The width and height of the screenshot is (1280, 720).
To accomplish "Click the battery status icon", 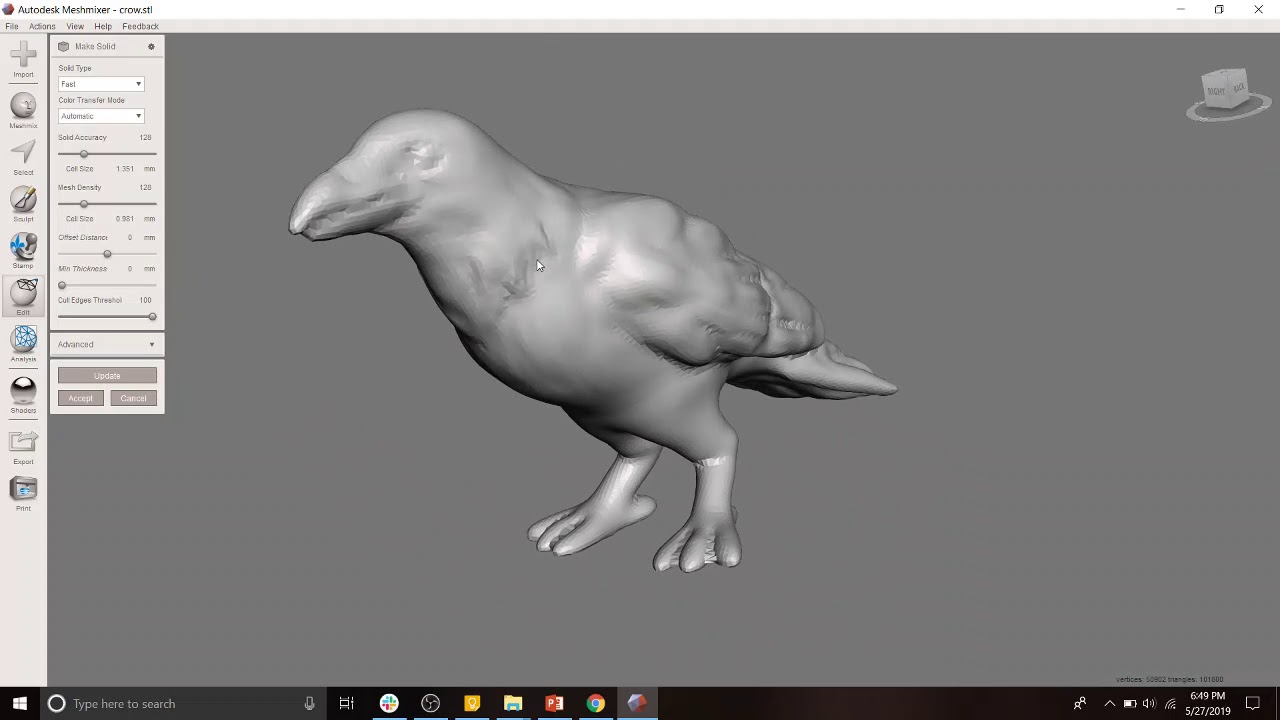I will pyautogui.click(x=1130, y=704).
